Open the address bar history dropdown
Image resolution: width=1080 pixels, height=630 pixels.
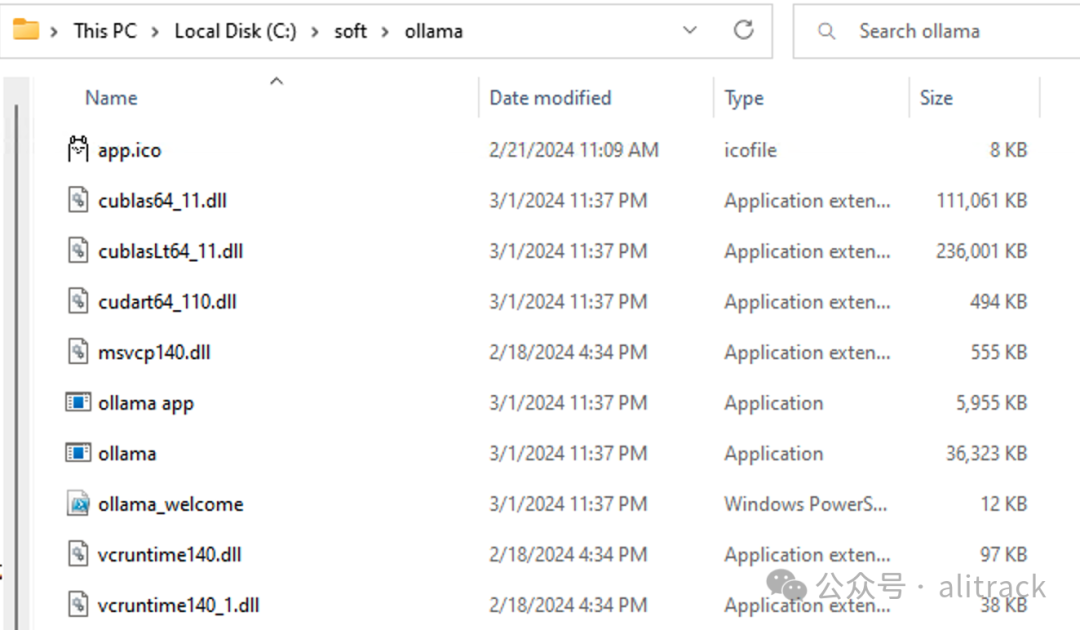[690, 30]
